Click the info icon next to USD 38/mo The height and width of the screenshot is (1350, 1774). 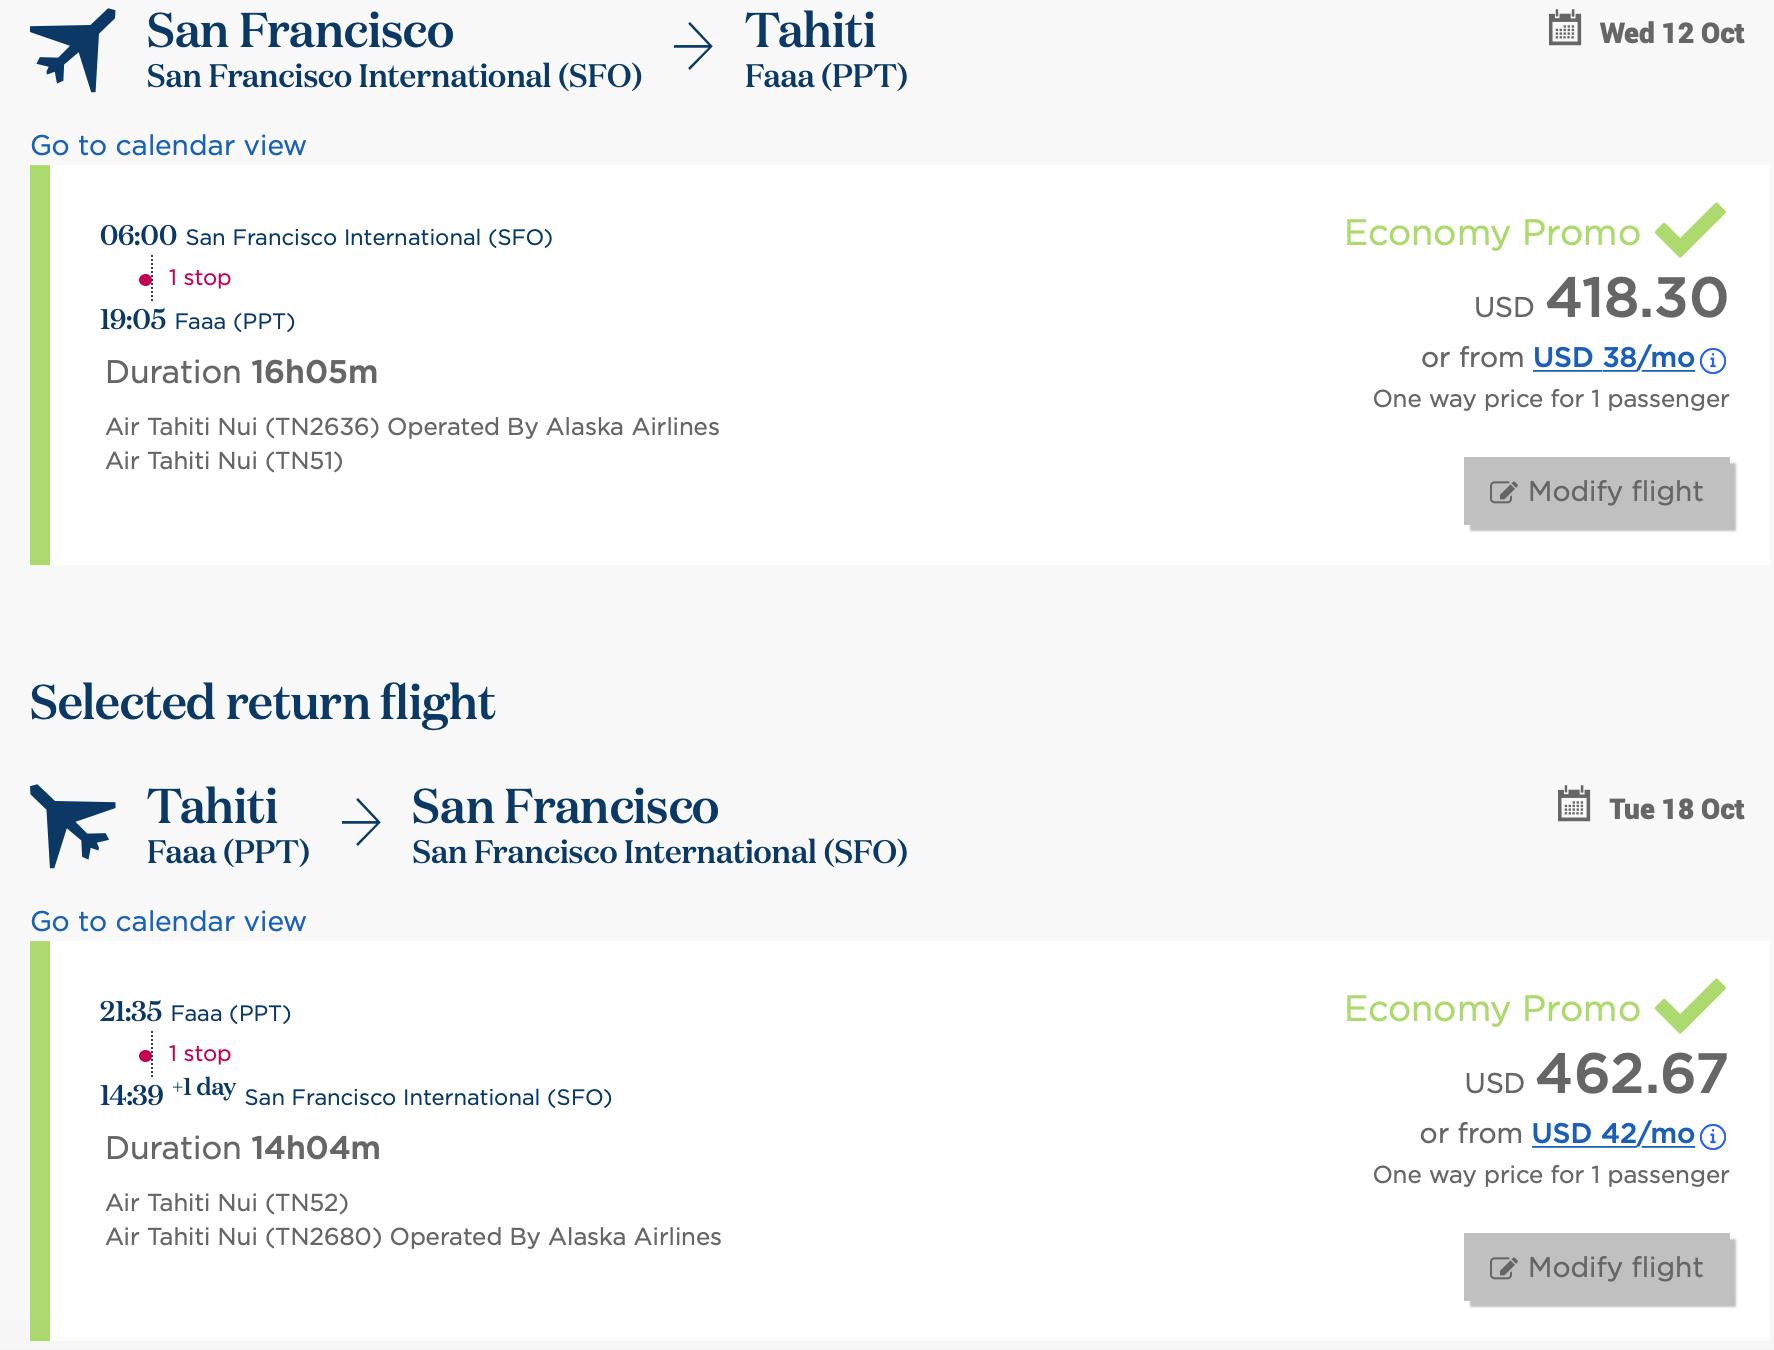1713,360
